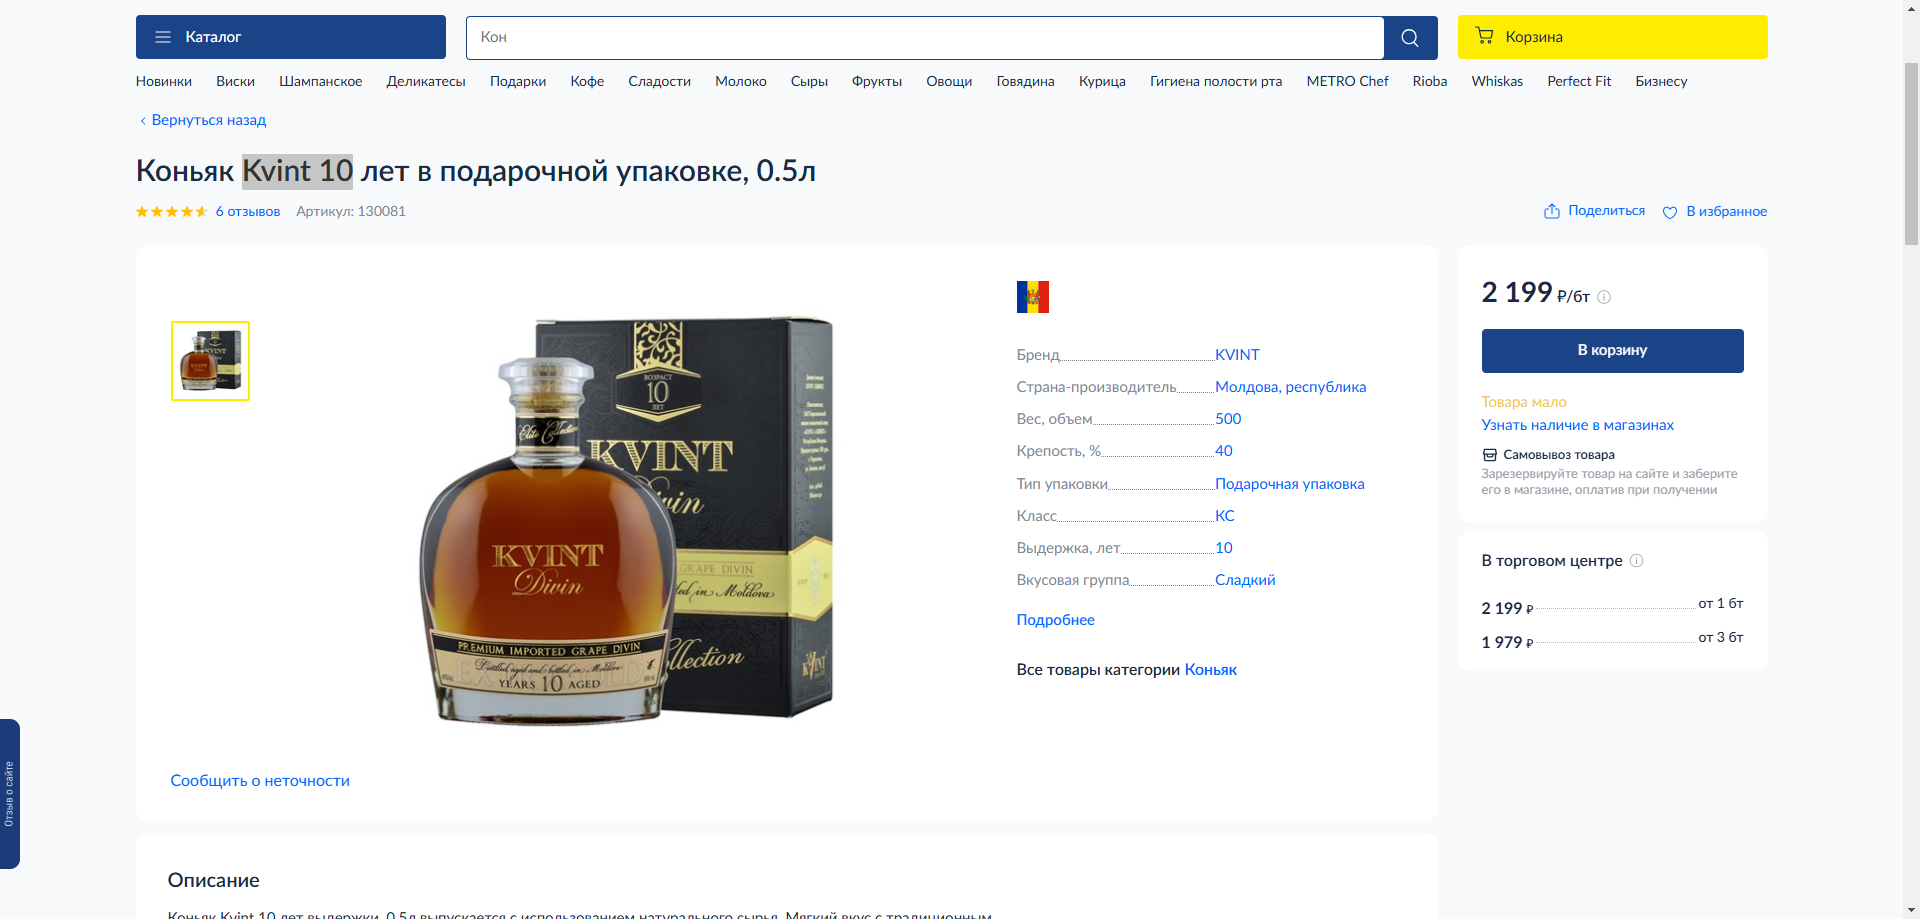This screenshot has height=919, width=1920.
Task: Click the Товара мало stock notice
Action: [x=1524, y=402]
